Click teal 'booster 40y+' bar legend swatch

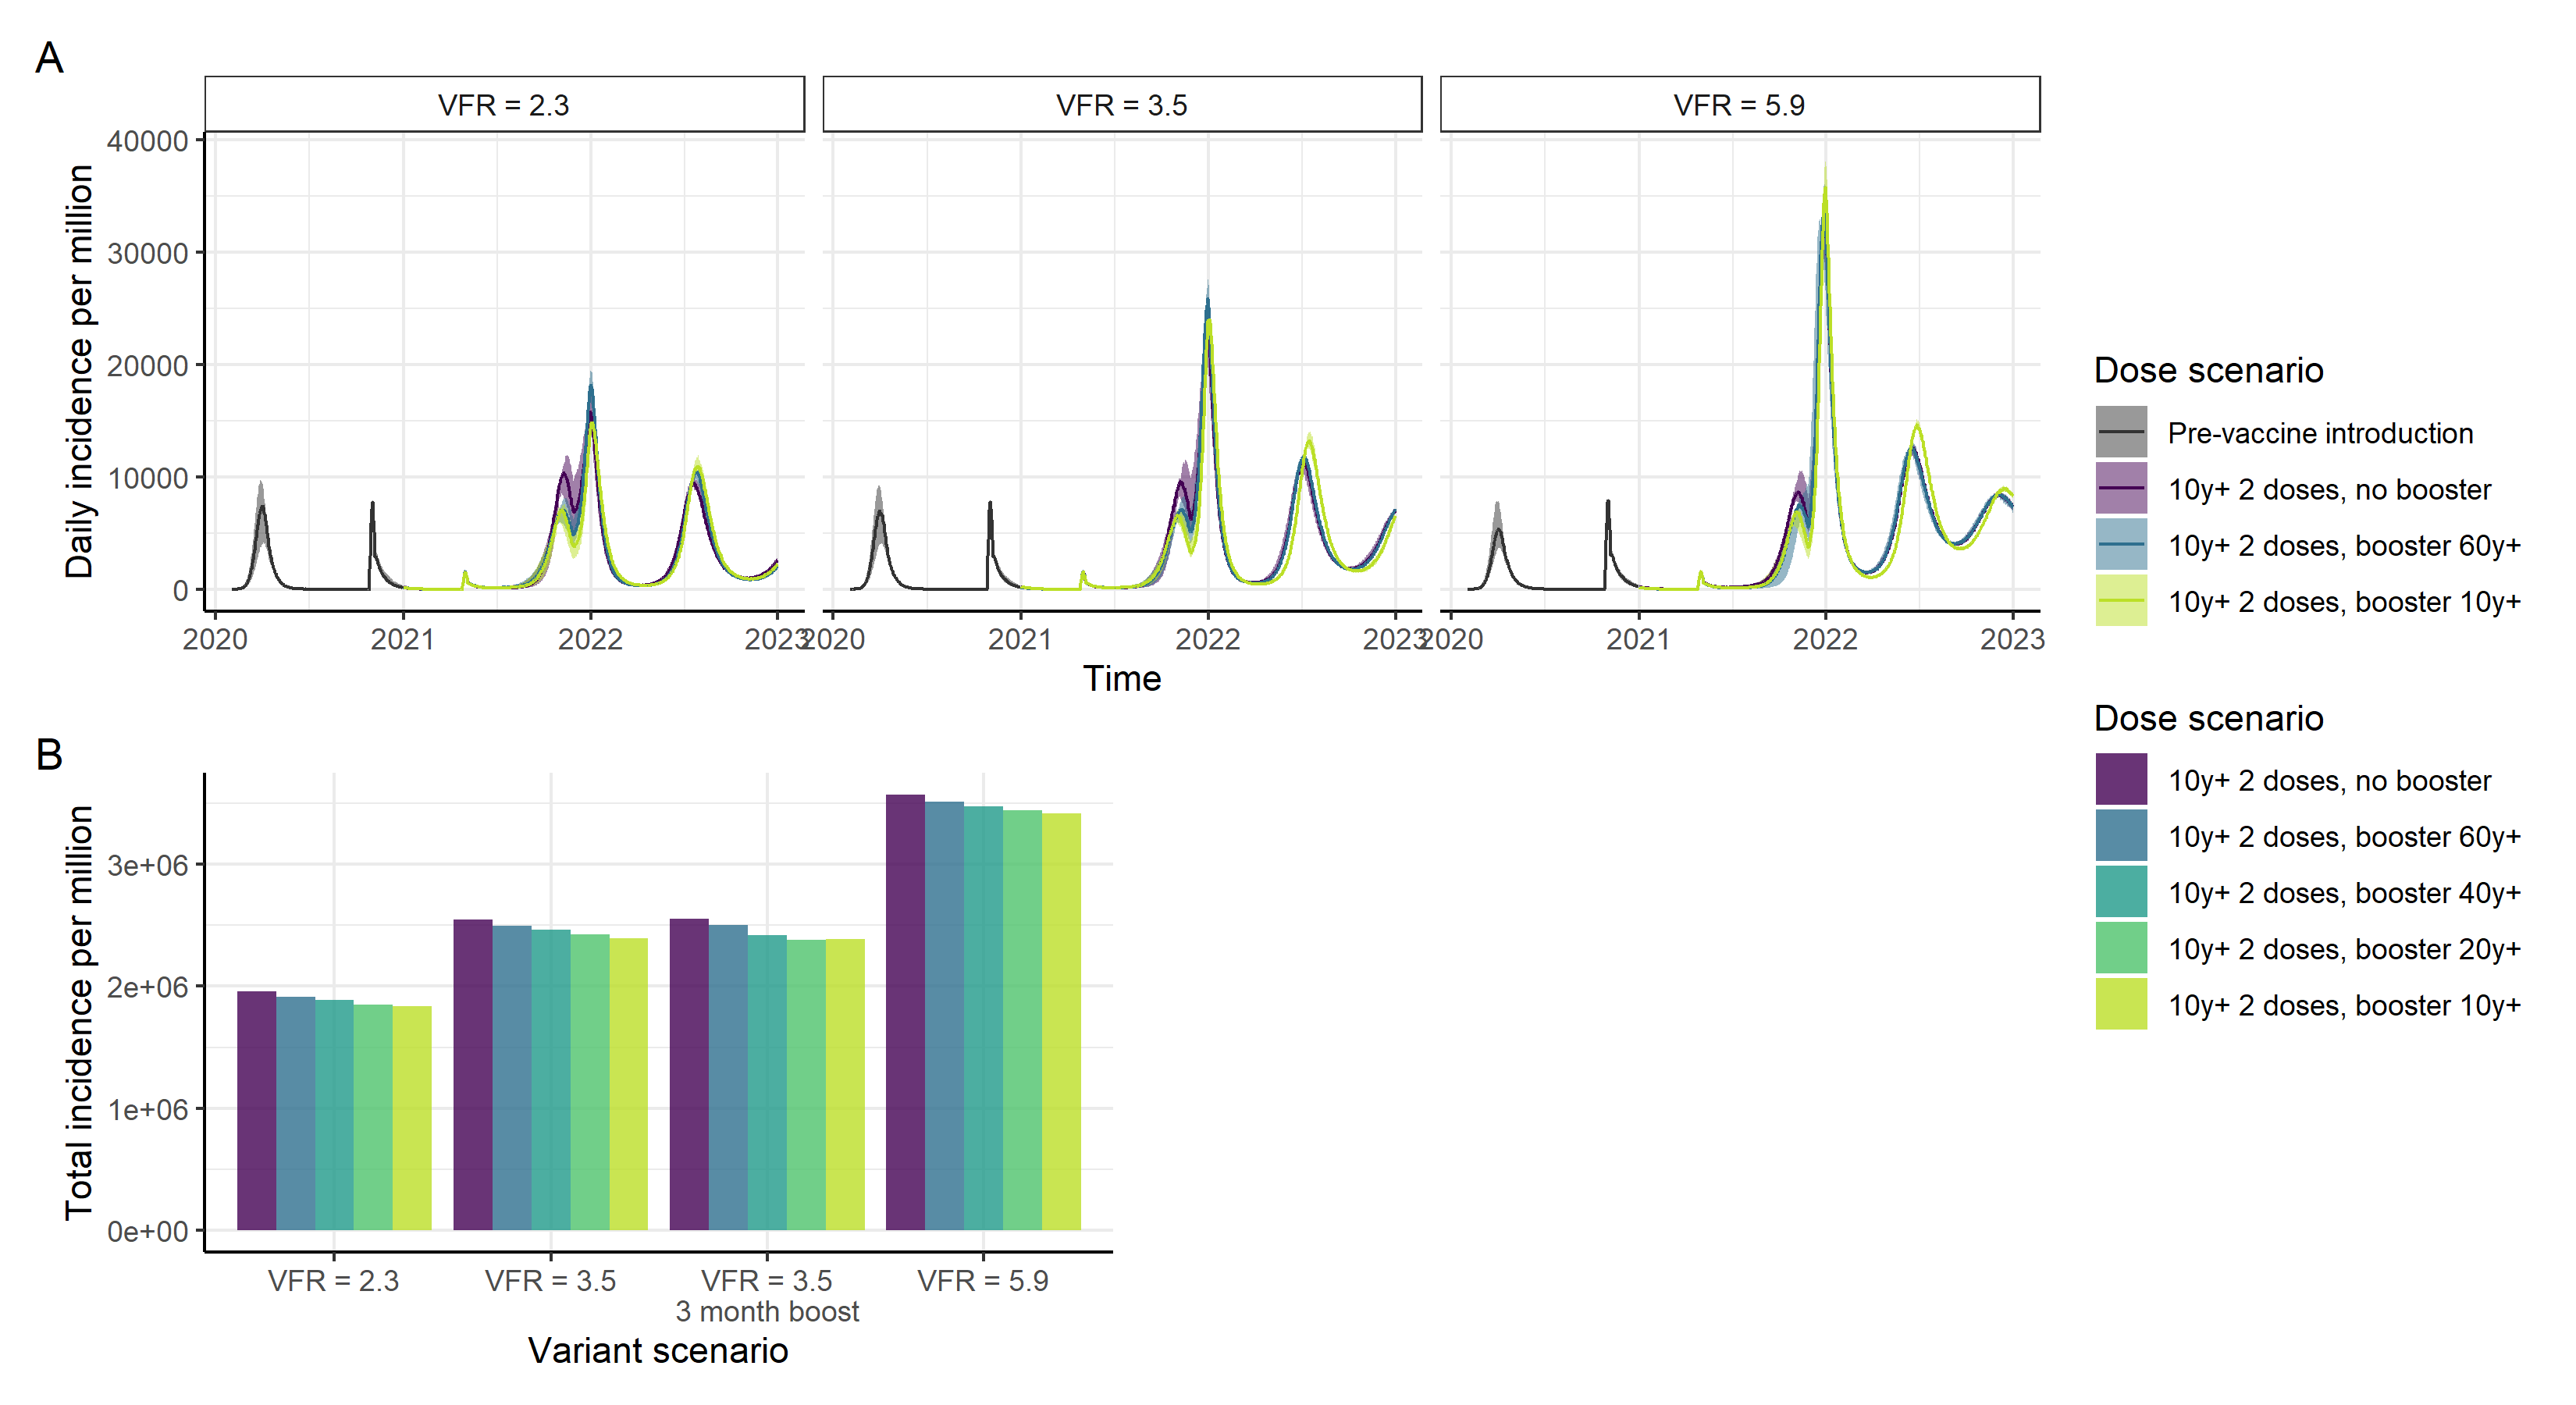tap(2121, 891)
